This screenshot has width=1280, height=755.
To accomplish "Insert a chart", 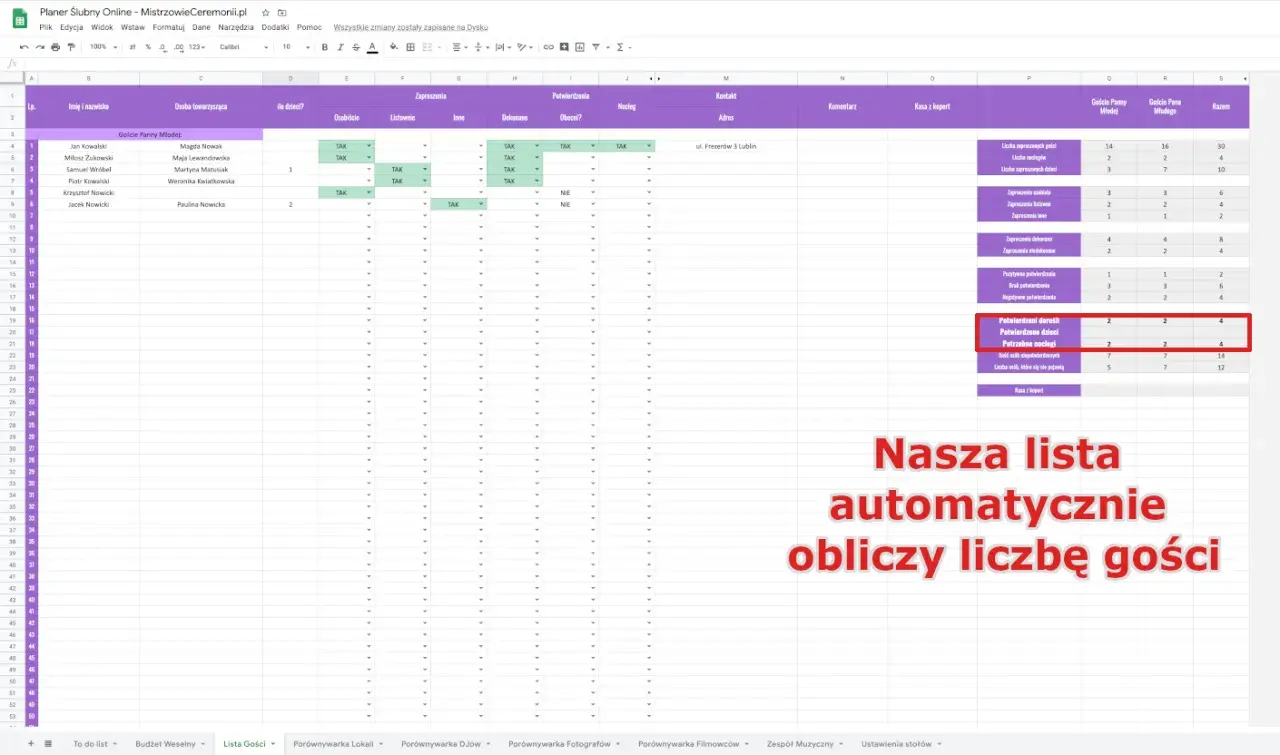I will (580, 47).
